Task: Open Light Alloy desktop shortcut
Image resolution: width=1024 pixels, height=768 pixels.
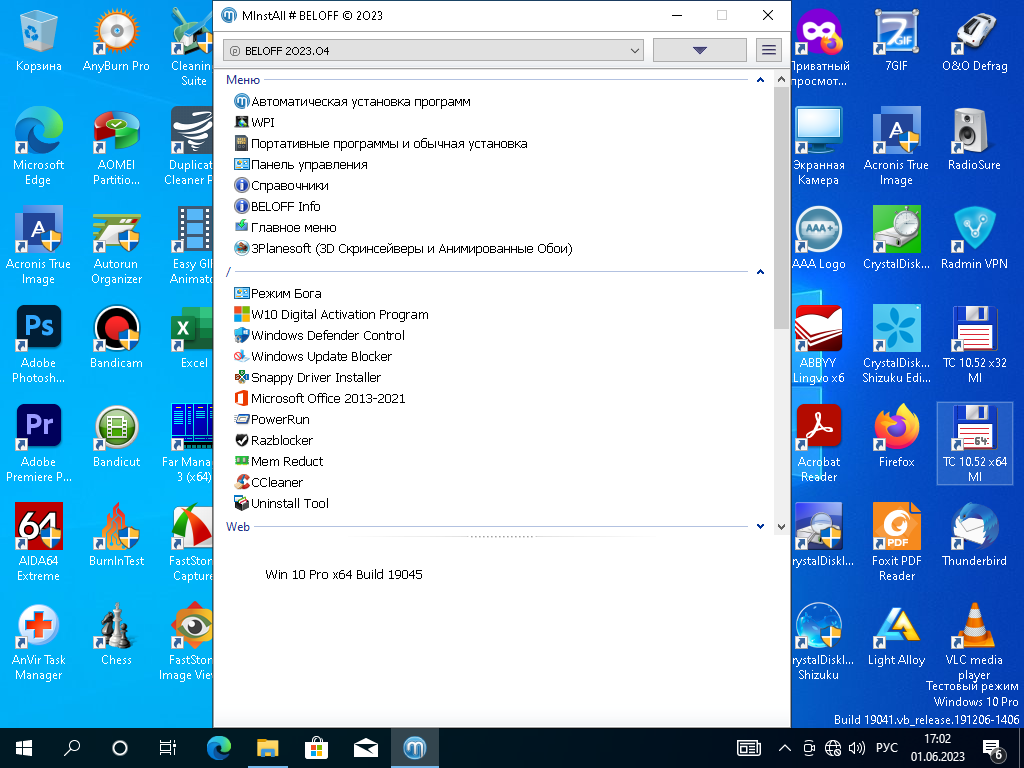Action: tap(897, 635)
